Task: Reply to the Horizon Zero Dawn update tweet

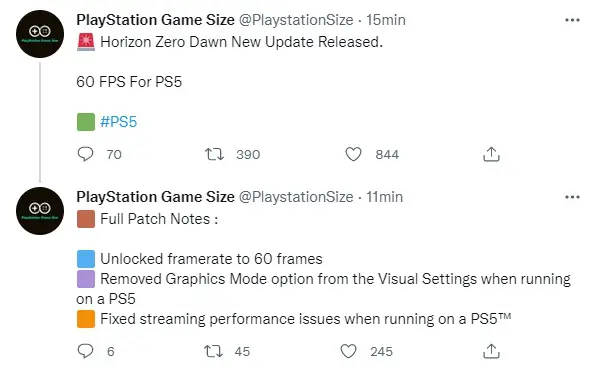Action: click(85, 154)
